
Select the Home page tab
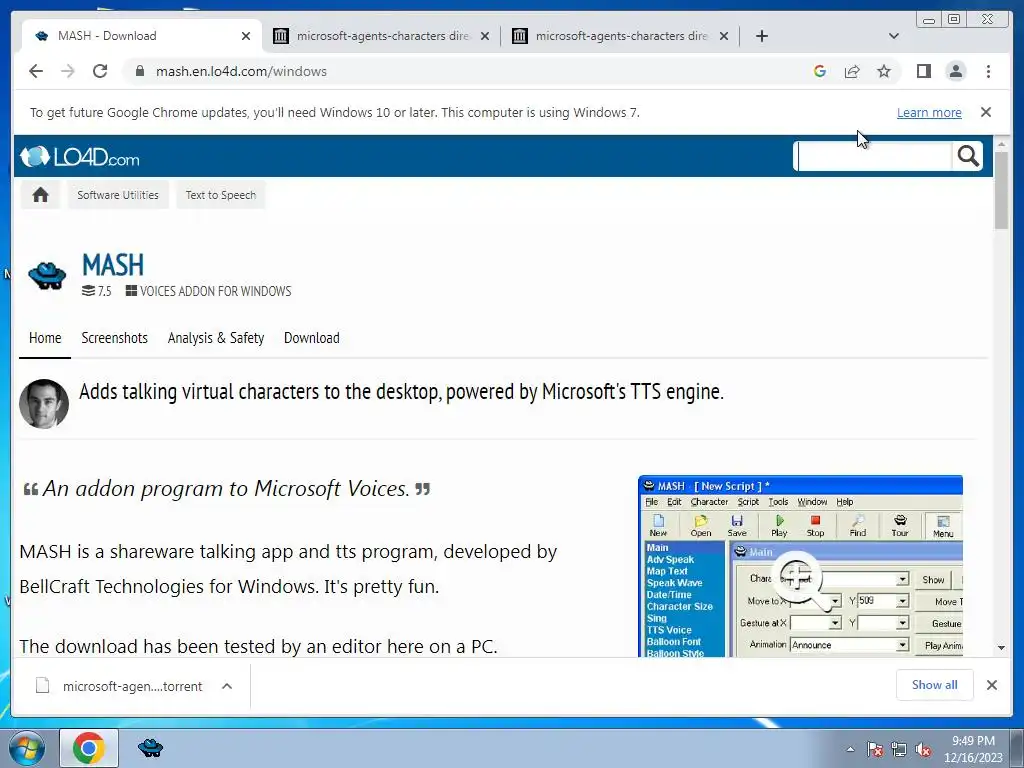(45, 338)
